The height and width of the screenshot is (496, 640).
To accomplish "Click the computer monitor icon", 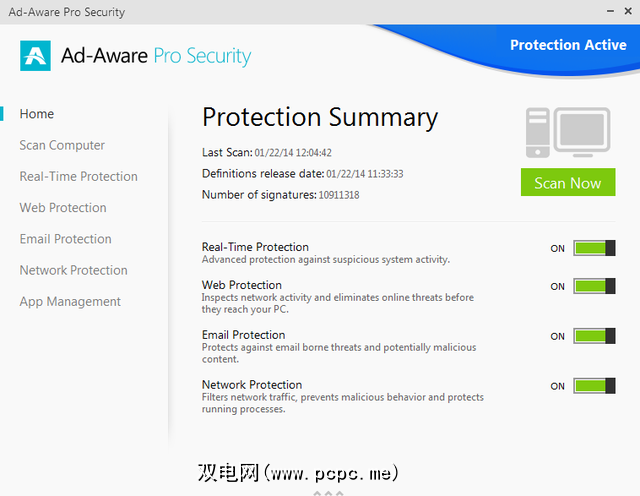I will tap(568, 135).
